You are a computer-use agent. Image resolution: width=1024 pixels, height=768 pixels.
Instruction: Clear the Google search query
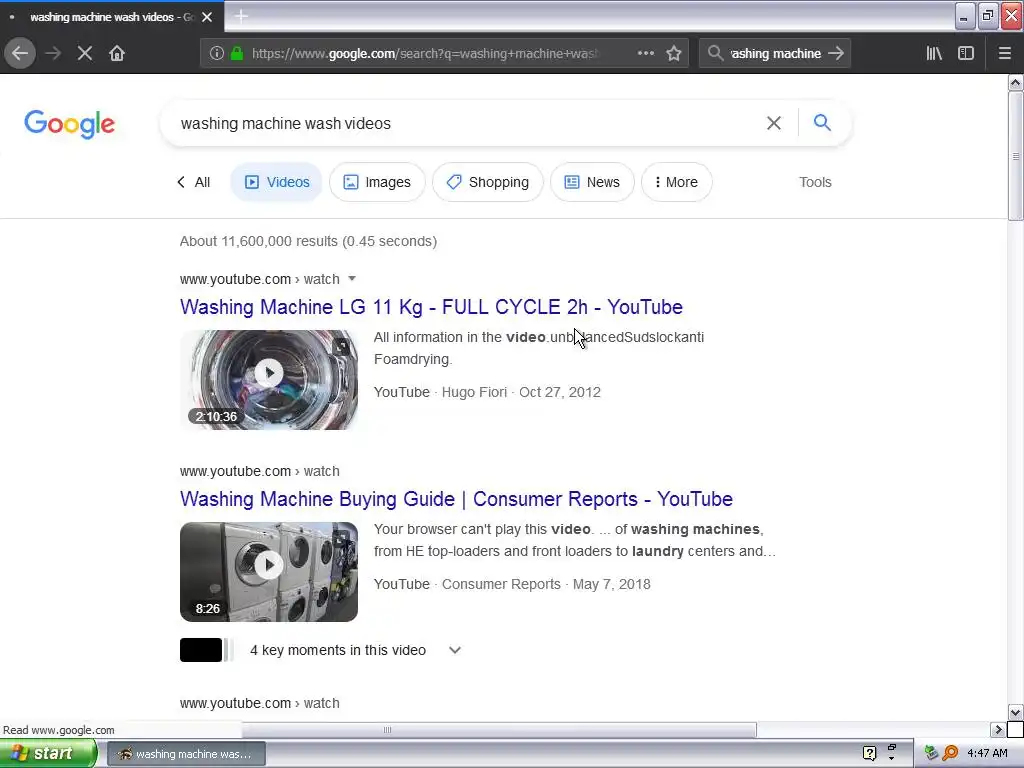tap(774, 123)
